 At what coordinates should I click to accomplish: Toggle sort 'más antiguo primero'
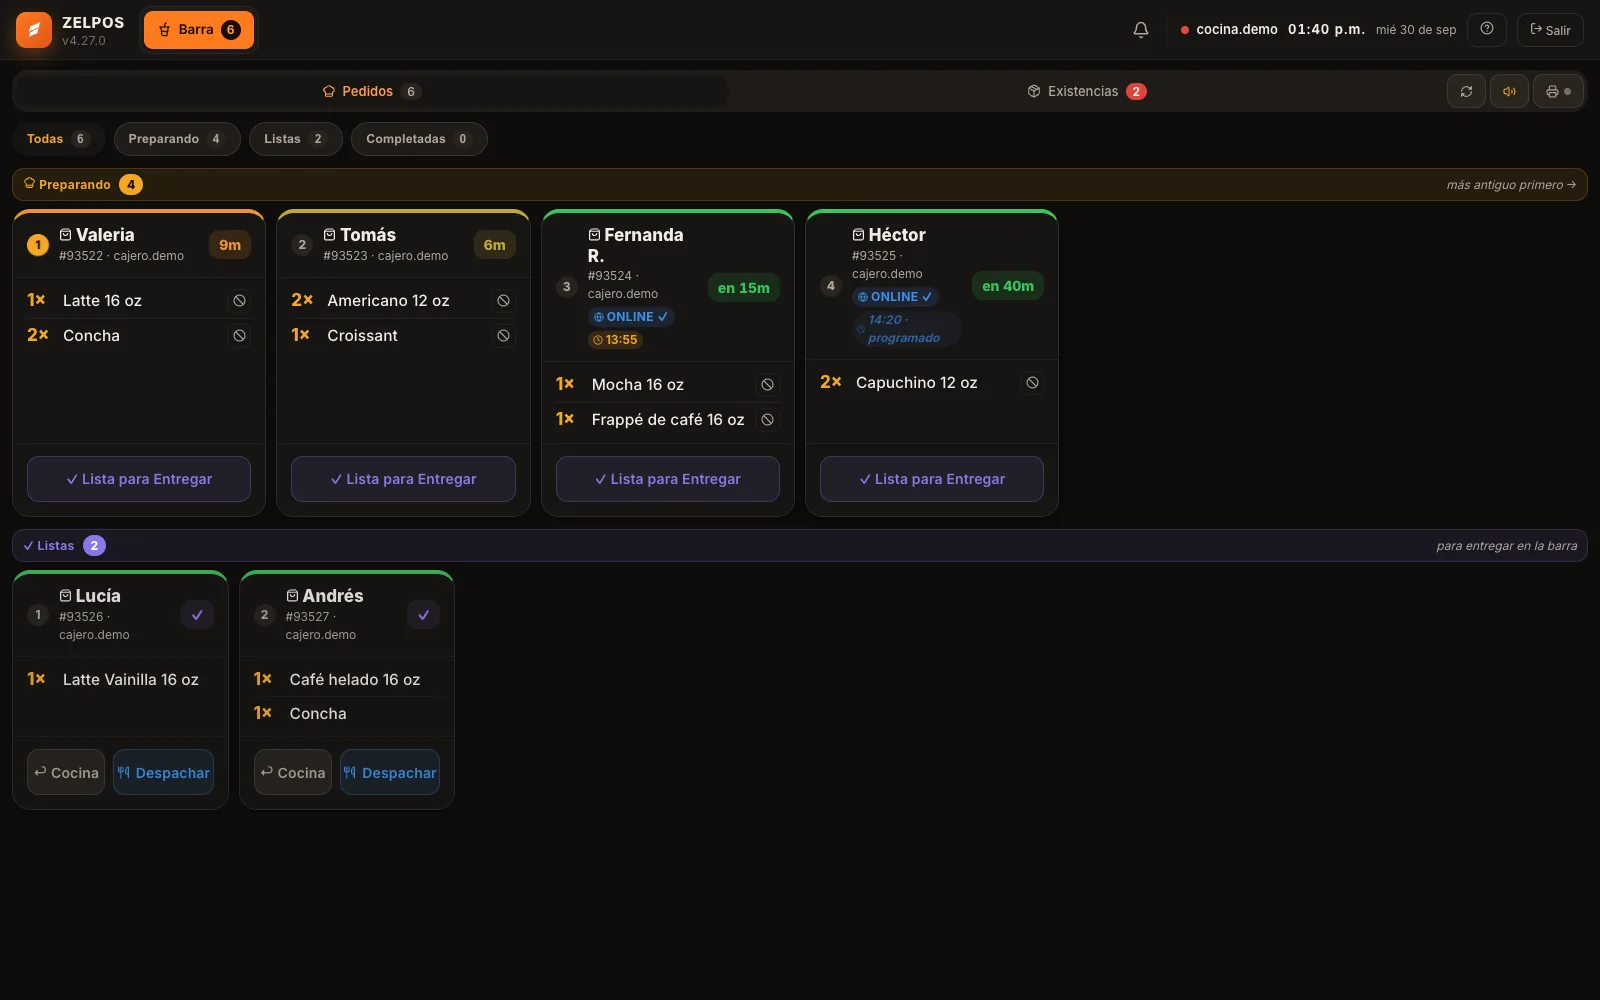1511,185
